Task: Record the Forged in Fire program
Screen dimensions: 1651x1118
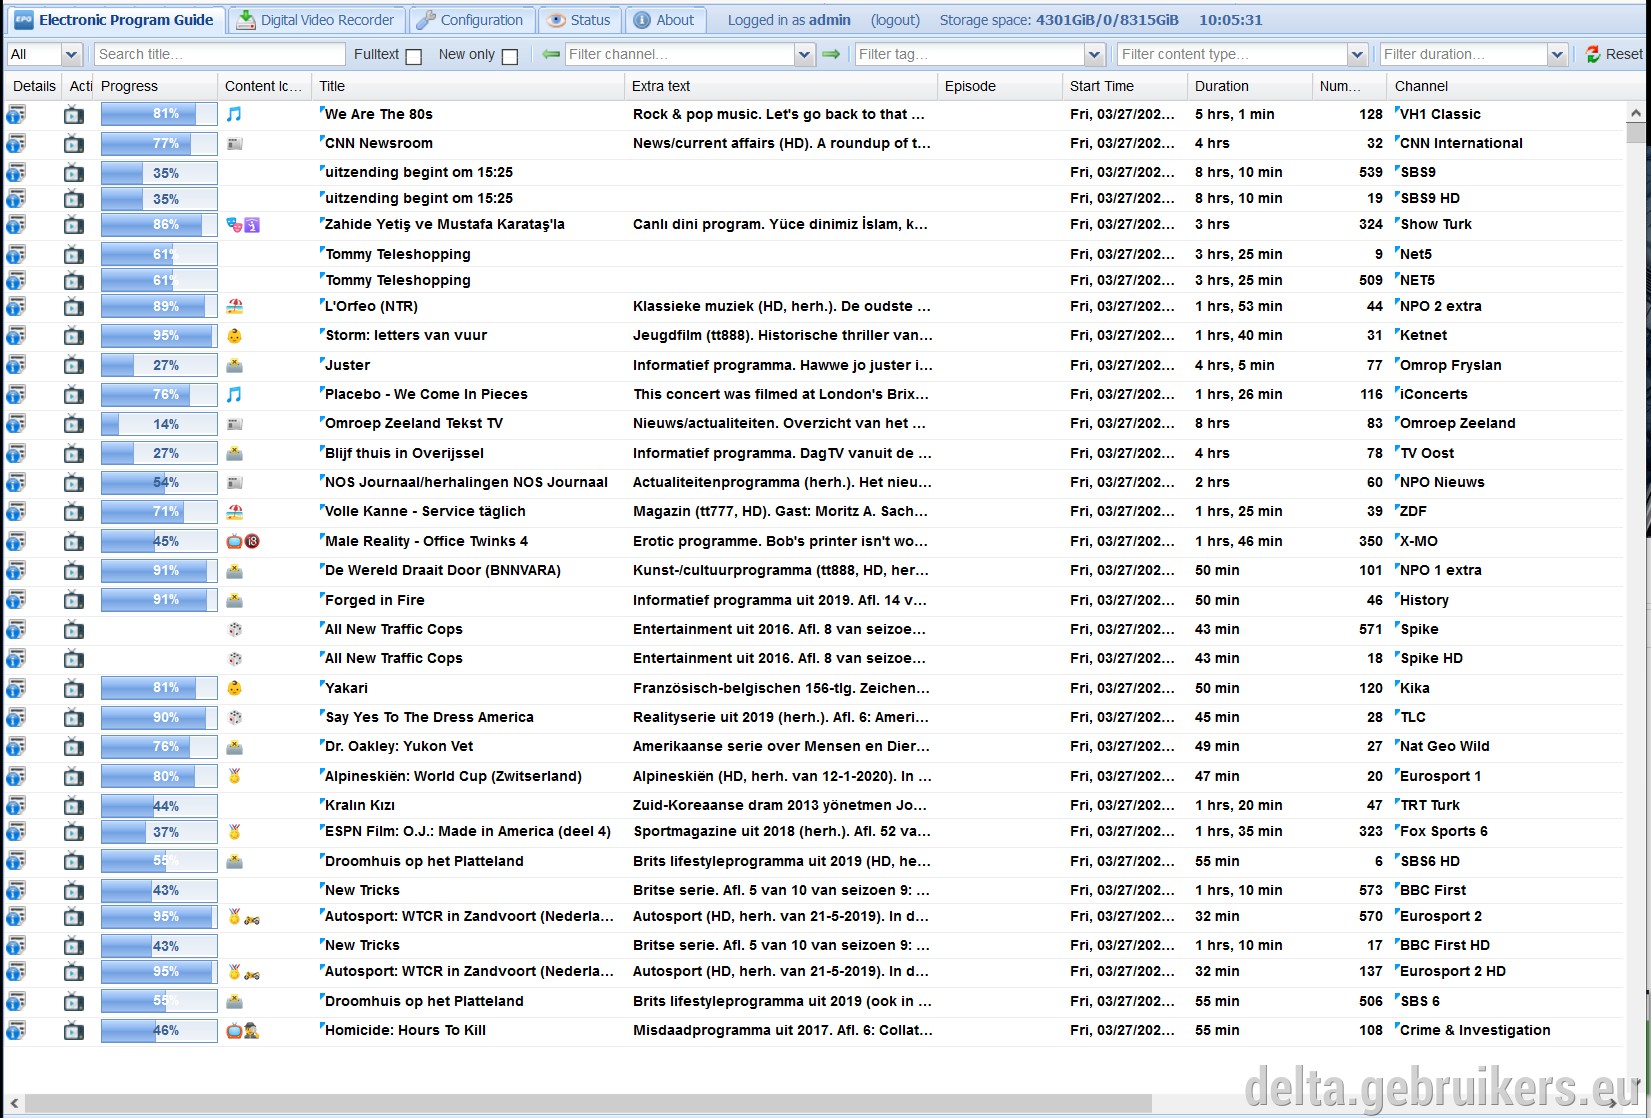Action: [74, 601]
